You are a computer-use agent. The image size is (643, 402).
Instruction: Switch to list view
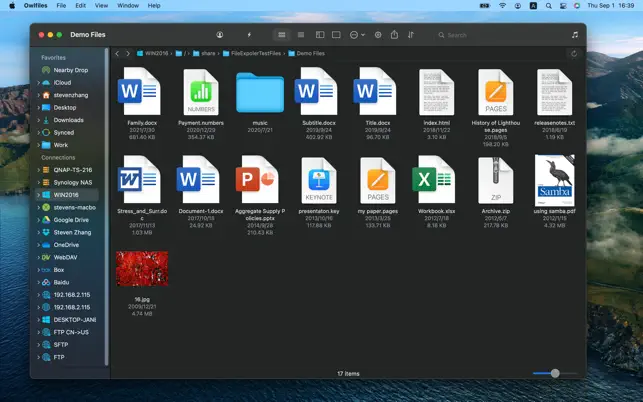tap(301, 35)
